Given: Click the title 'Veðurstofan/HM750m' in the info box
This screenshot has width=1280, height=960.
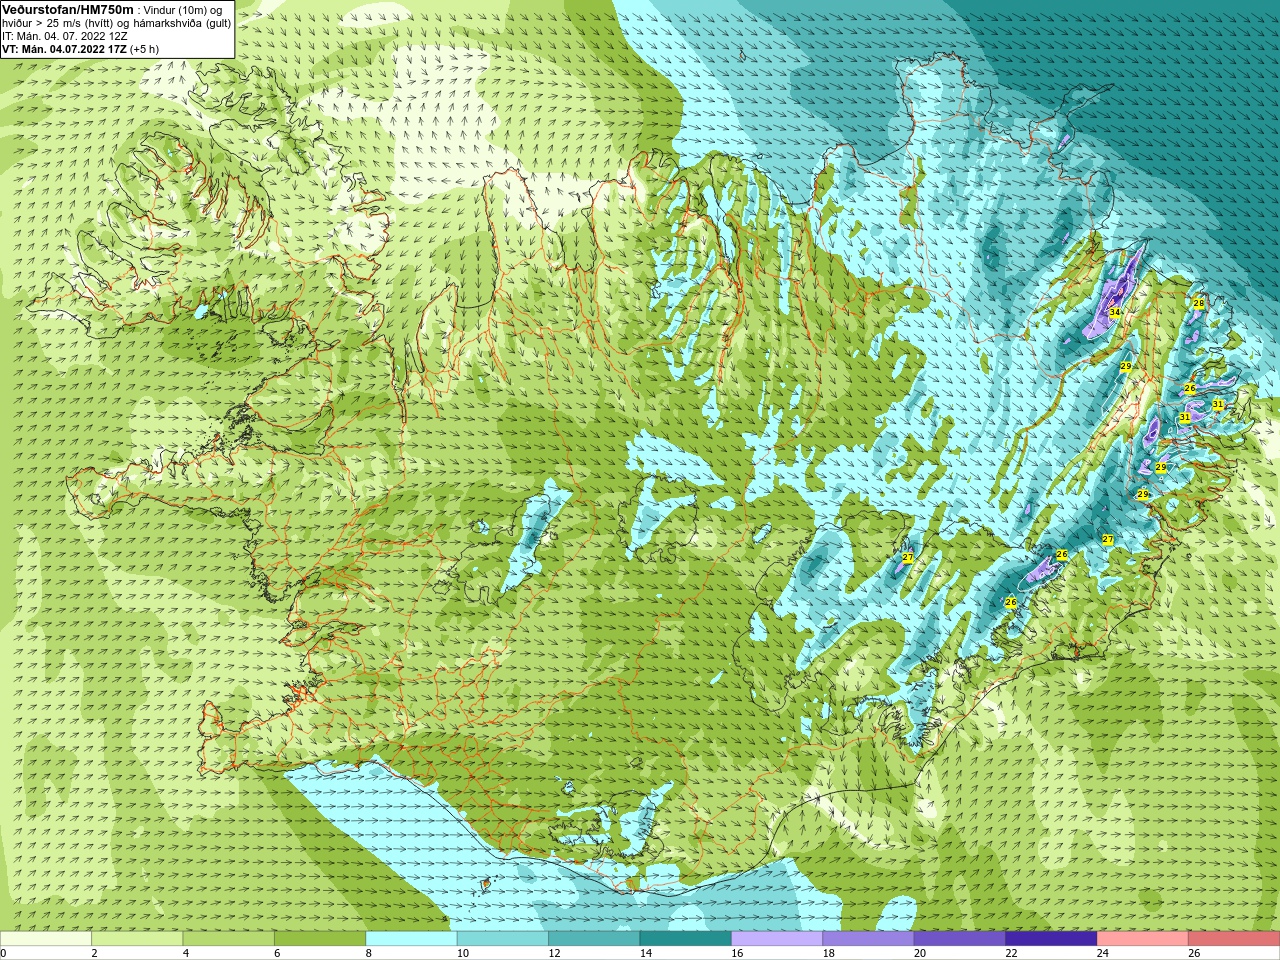Looking at the screenshot, I should point(68,9).
